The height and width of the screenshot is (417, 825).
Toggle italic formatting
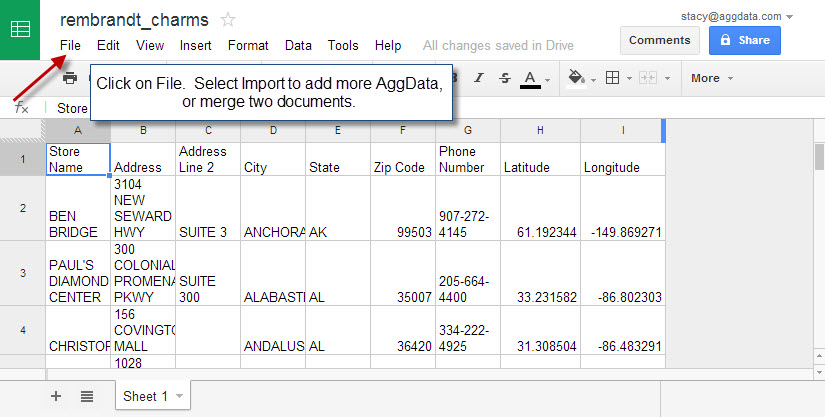tap(479, 78)
